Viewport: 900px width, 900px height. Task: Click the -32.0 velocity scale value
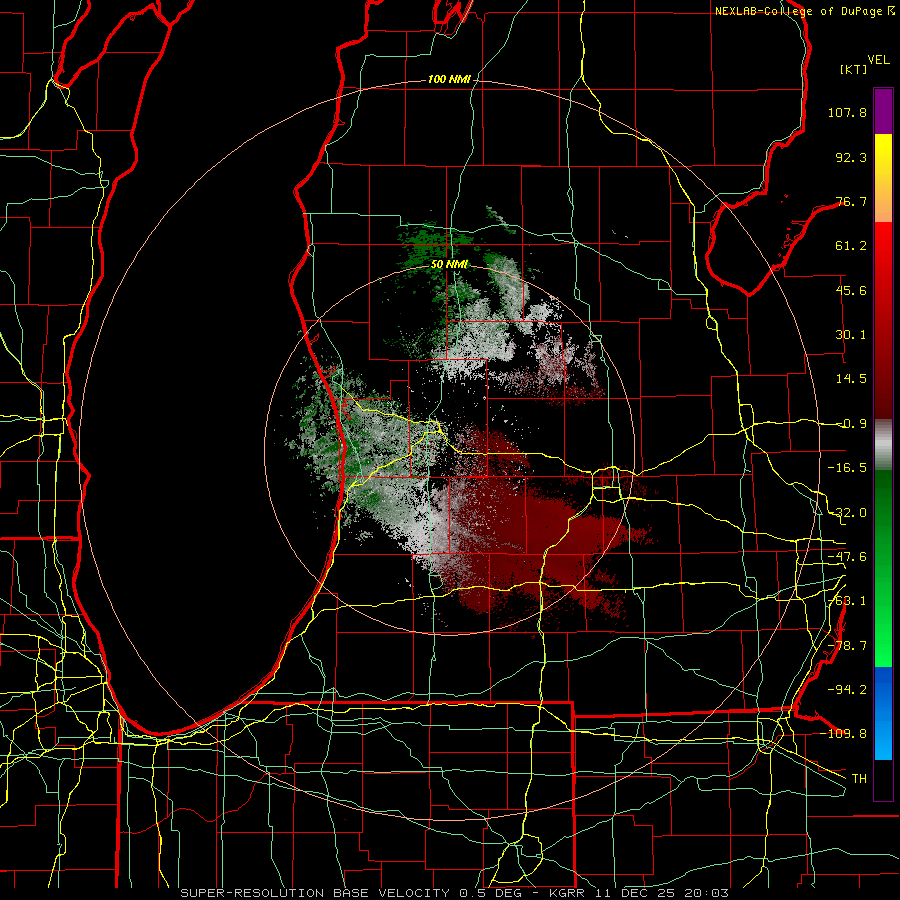(x=847, y=513)
